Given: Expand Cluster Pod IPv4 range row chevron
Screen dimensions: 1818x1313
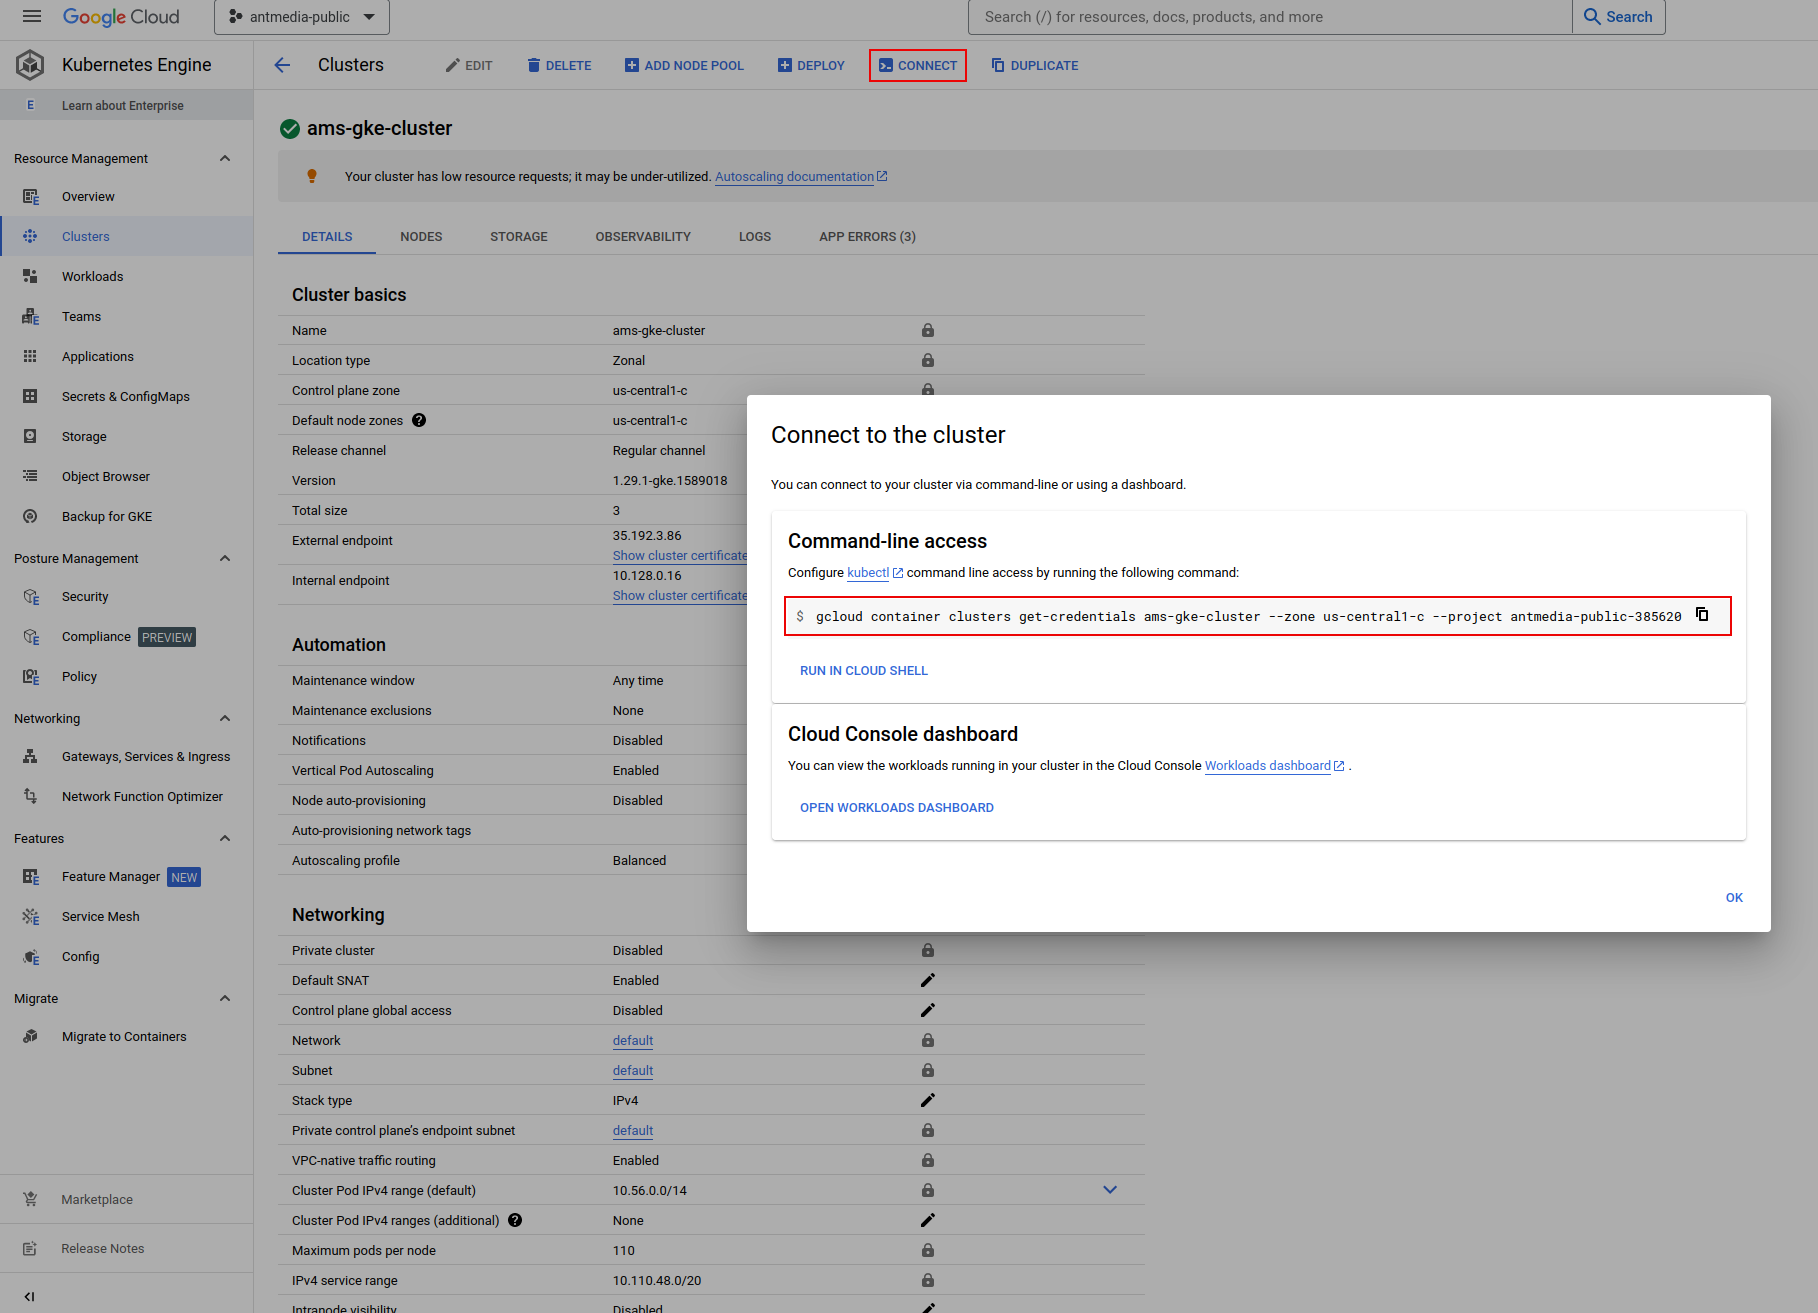Looking at the screenshot, I should click(1110, 1190).
